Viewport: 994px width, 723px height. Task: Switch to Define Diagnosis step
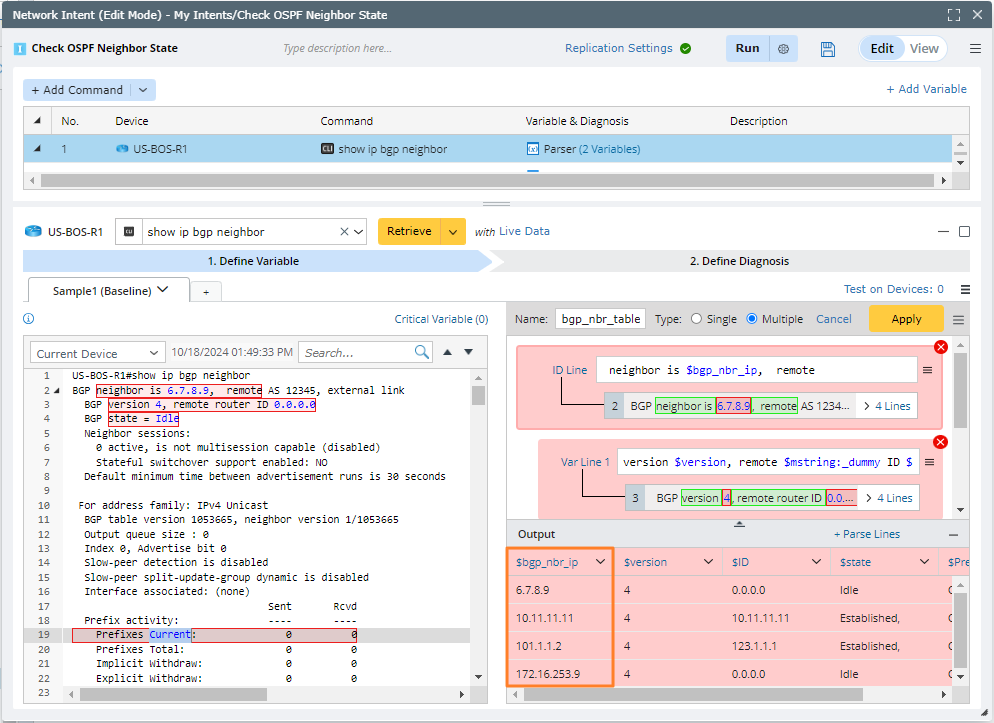tap(739, 261)
